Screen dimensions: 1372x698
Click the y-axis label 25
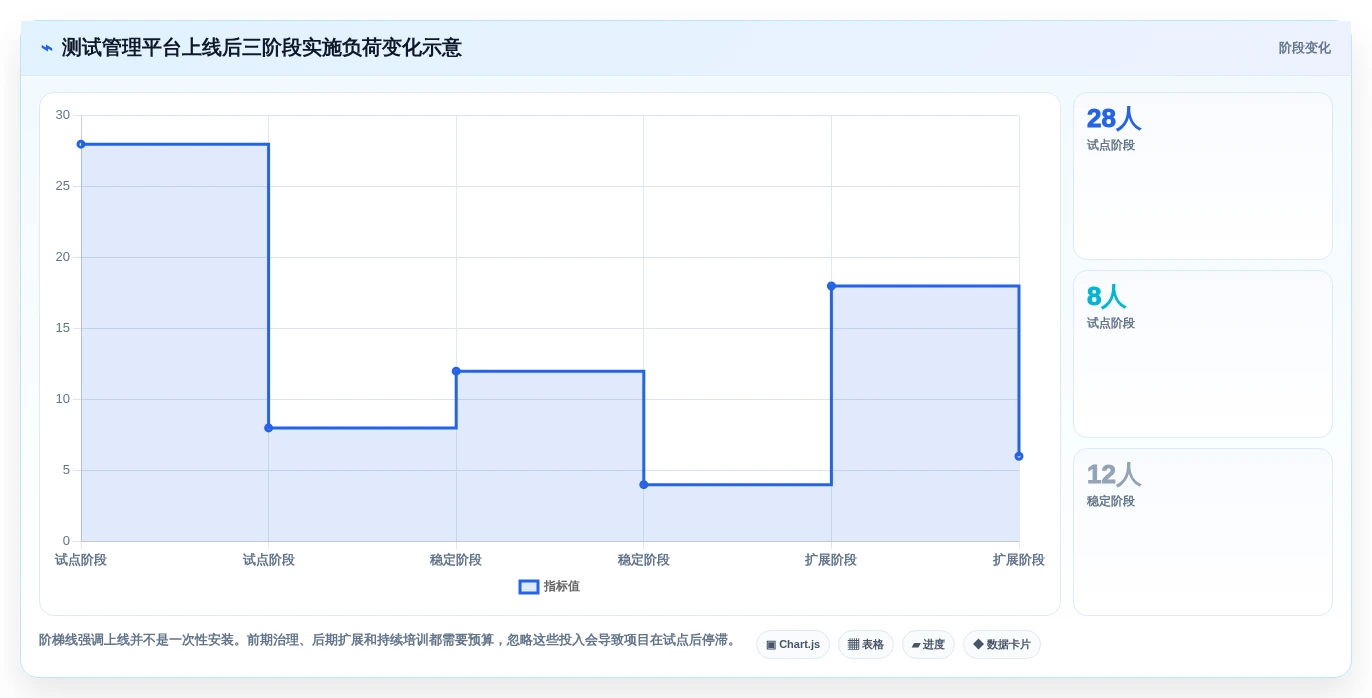[x=63, y=186]
